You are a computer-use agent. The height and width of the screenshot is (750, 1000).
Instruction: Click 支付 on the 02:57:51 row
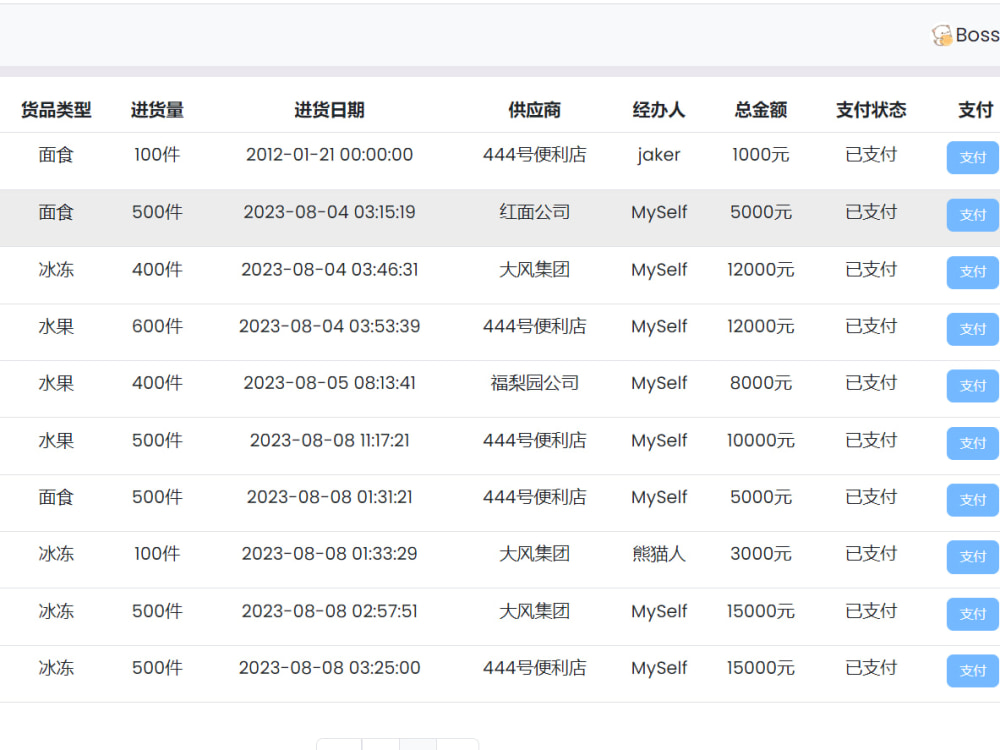coord(973,614)
